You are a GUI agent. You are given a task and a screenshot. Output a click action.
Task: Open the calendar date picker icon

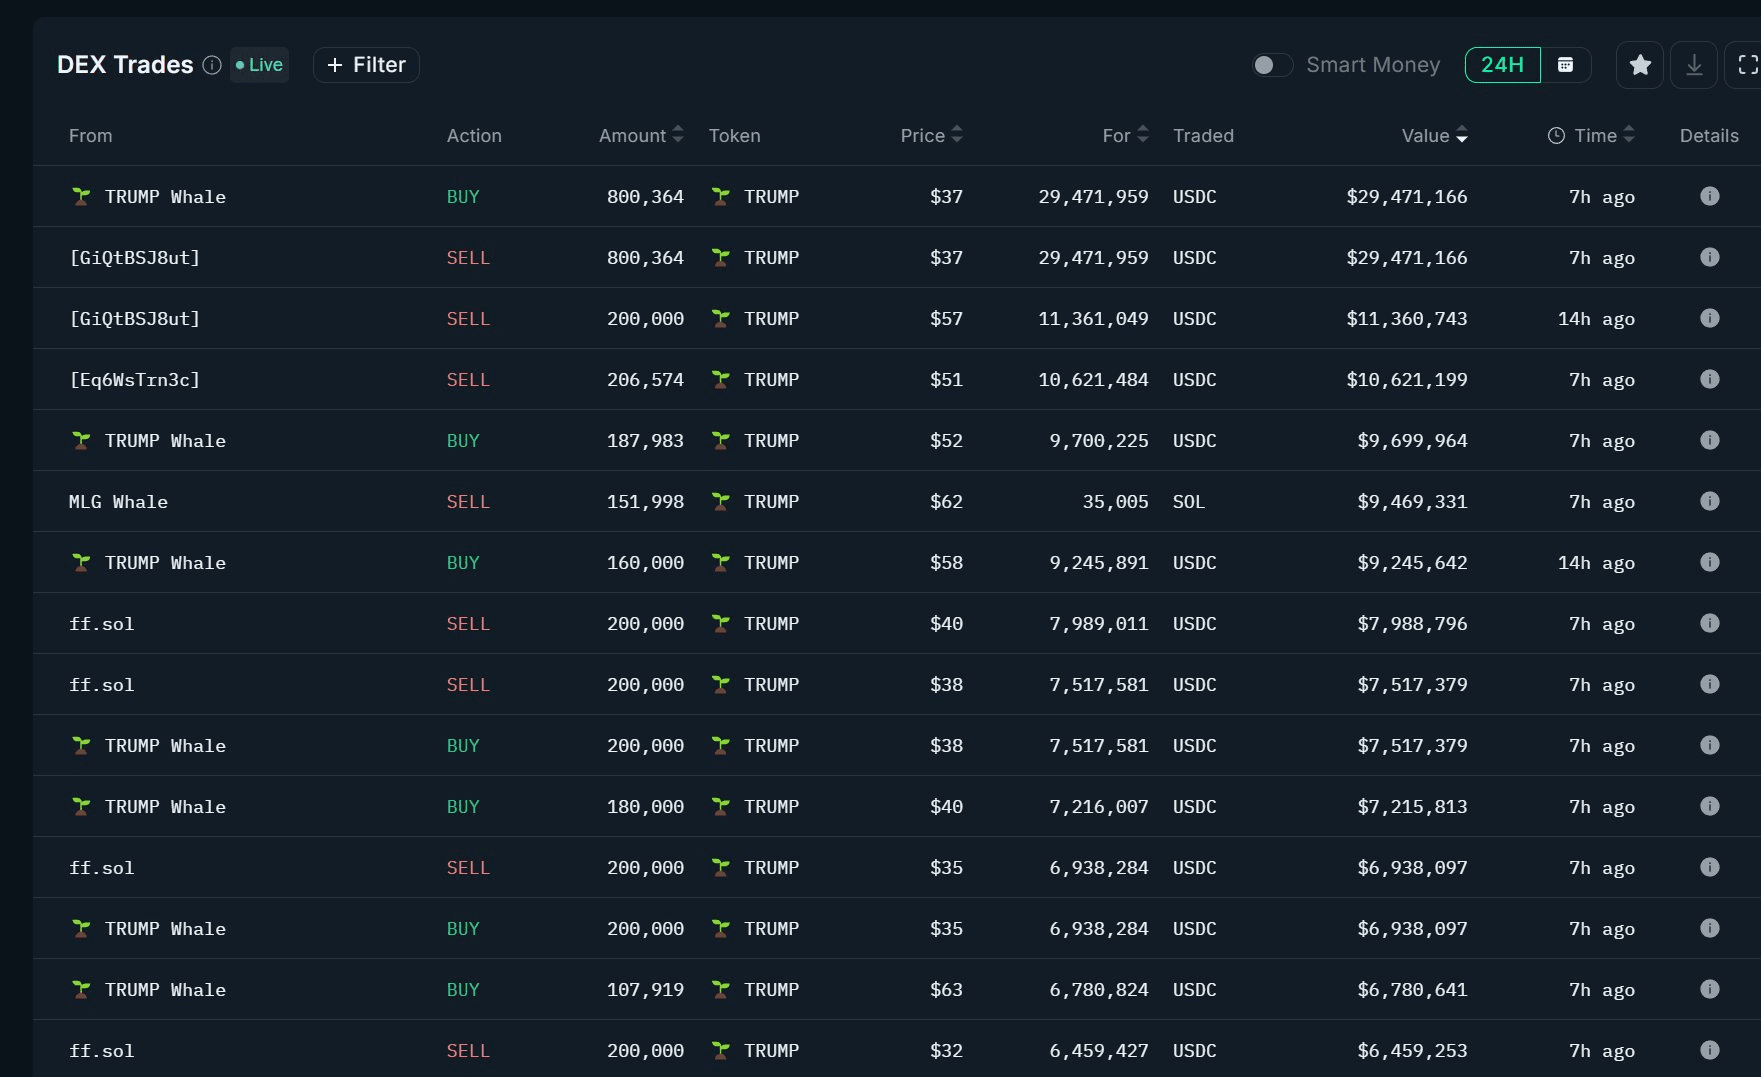pyautogui.click(x=1565, y=65)
